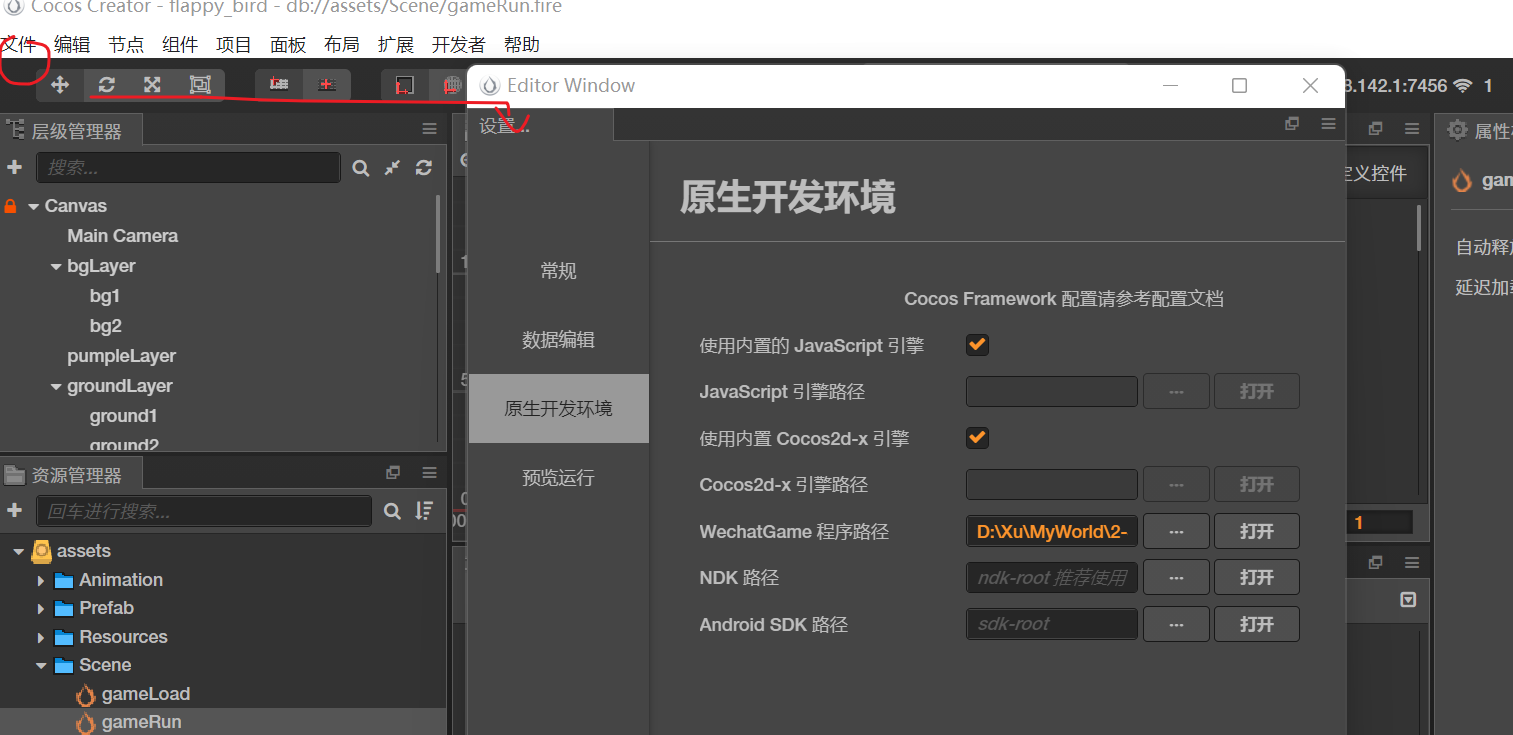Screen dimensions: 1513x735
Task: Add a new node in 层级管理器
Action: pyautogui.click(x=14, y=167)
